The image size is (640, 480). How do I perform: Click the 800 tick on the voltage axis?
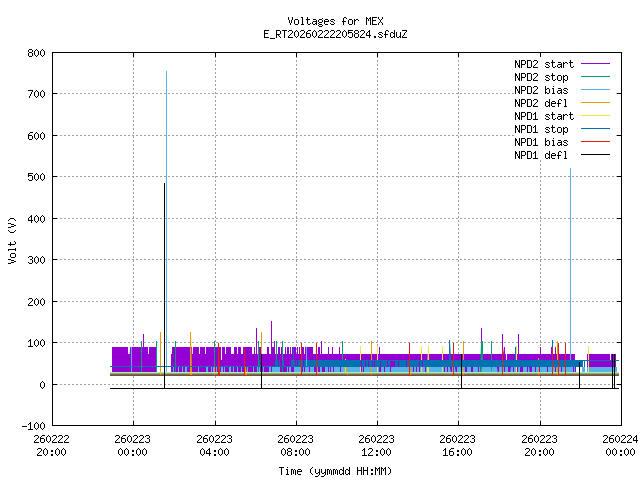point(34,52)
